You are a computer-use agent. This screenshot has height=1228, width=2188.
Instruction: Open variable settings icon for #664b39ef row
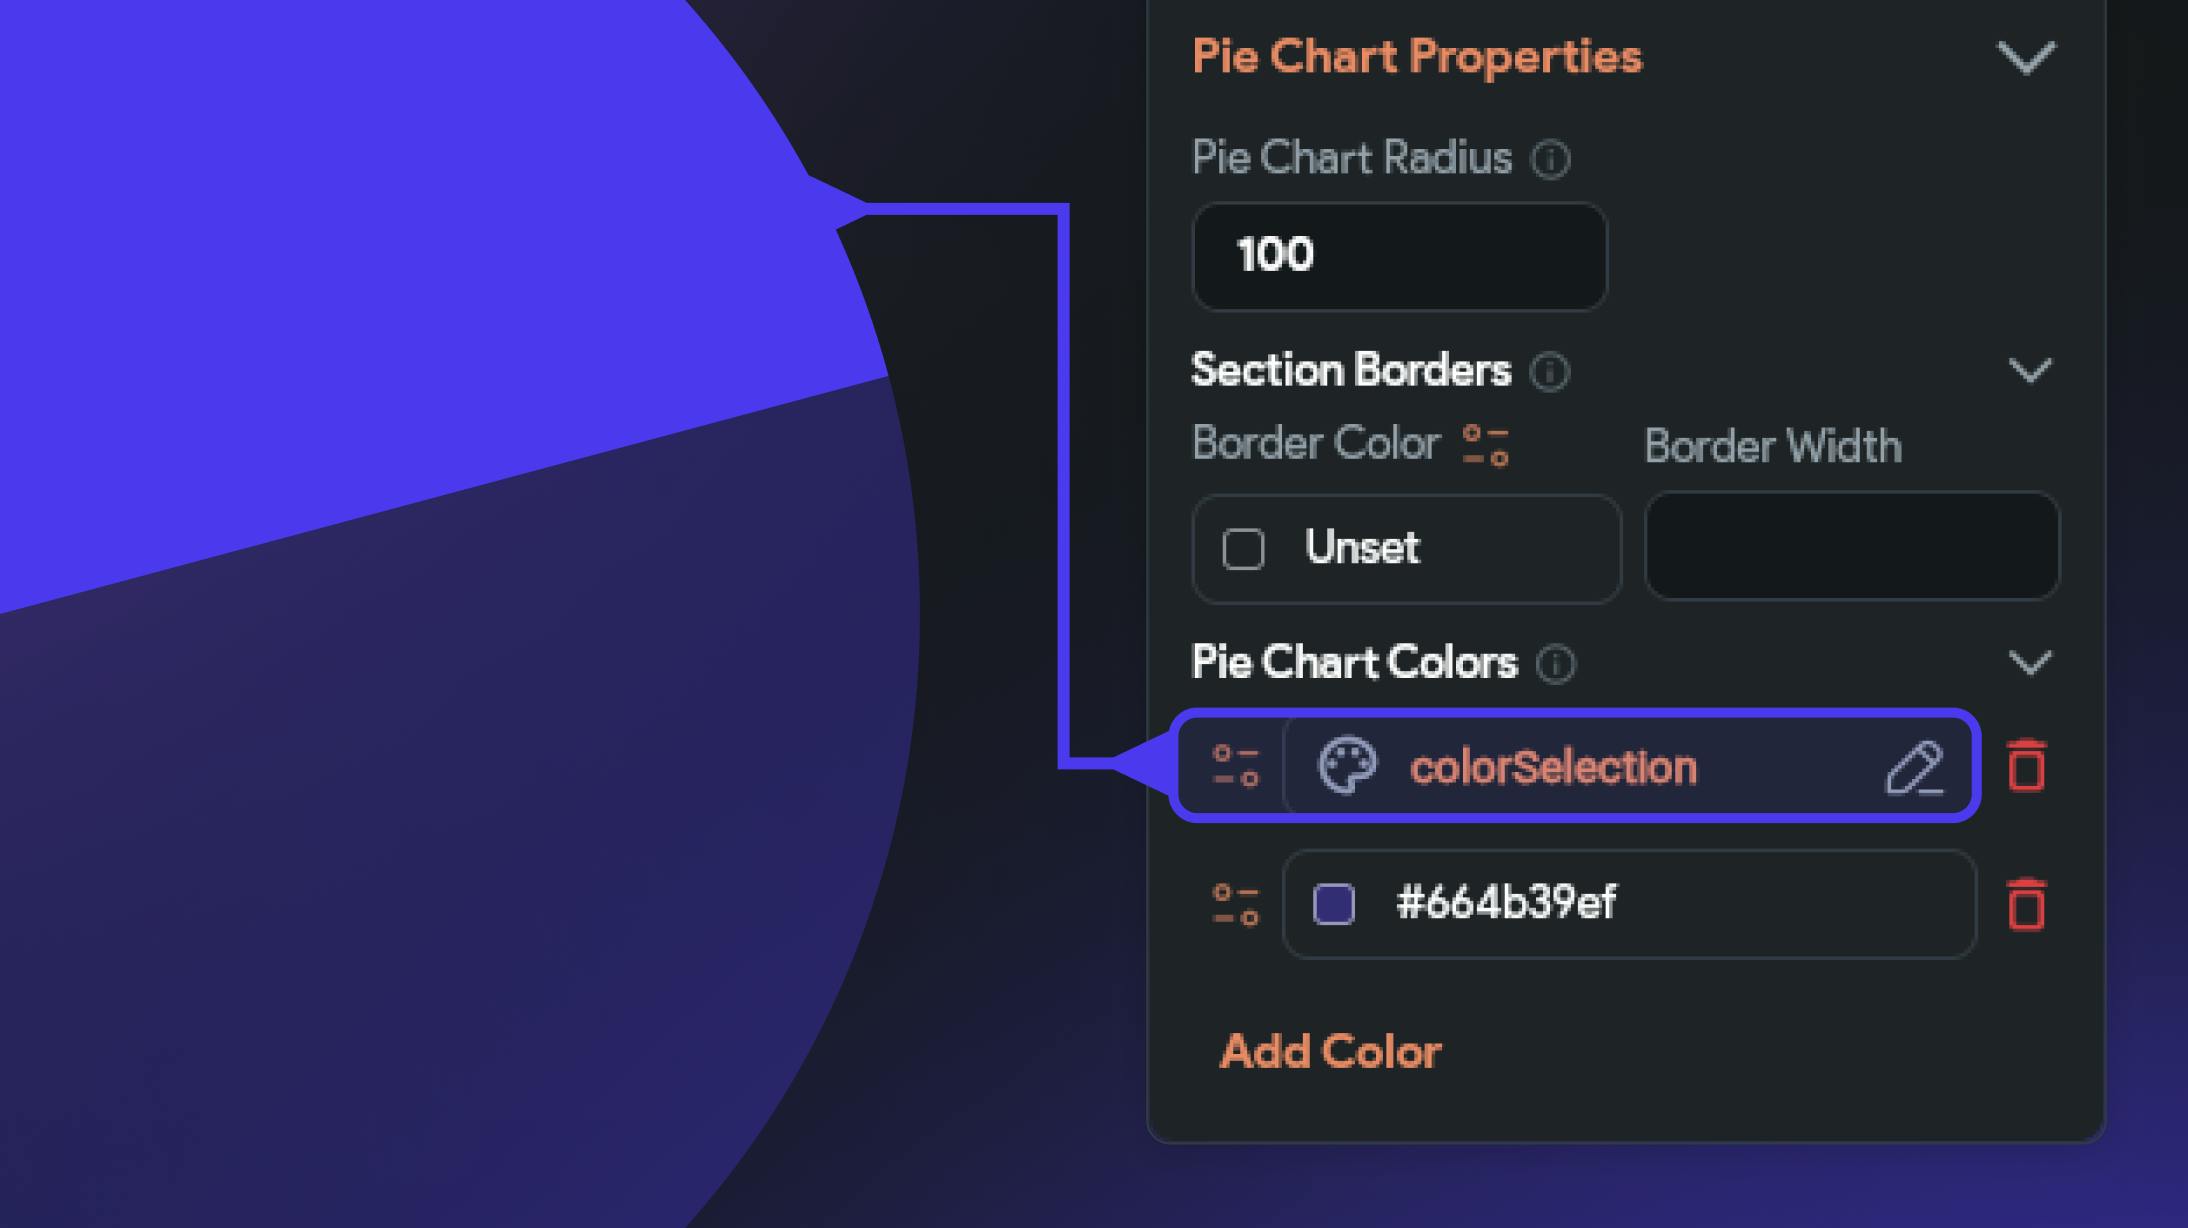click(x=1235, y=904)
